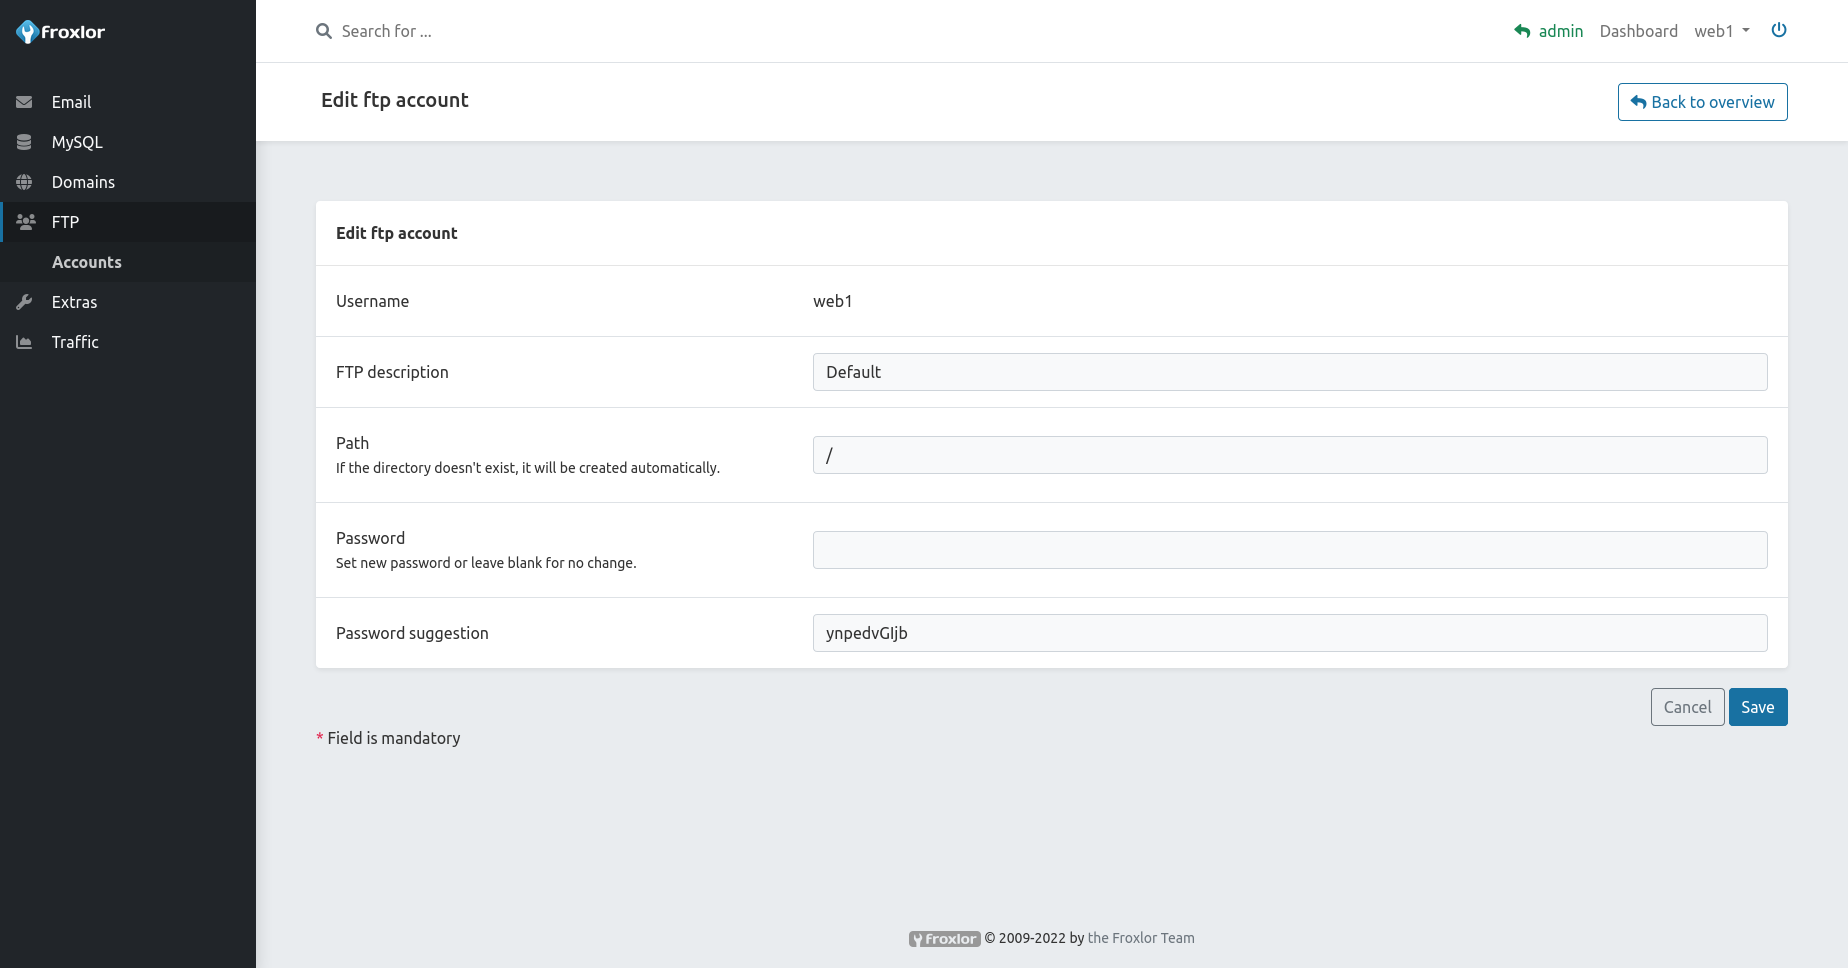Click the power logout icon
Screen dimensions: 1848x968
(1779, 30)
